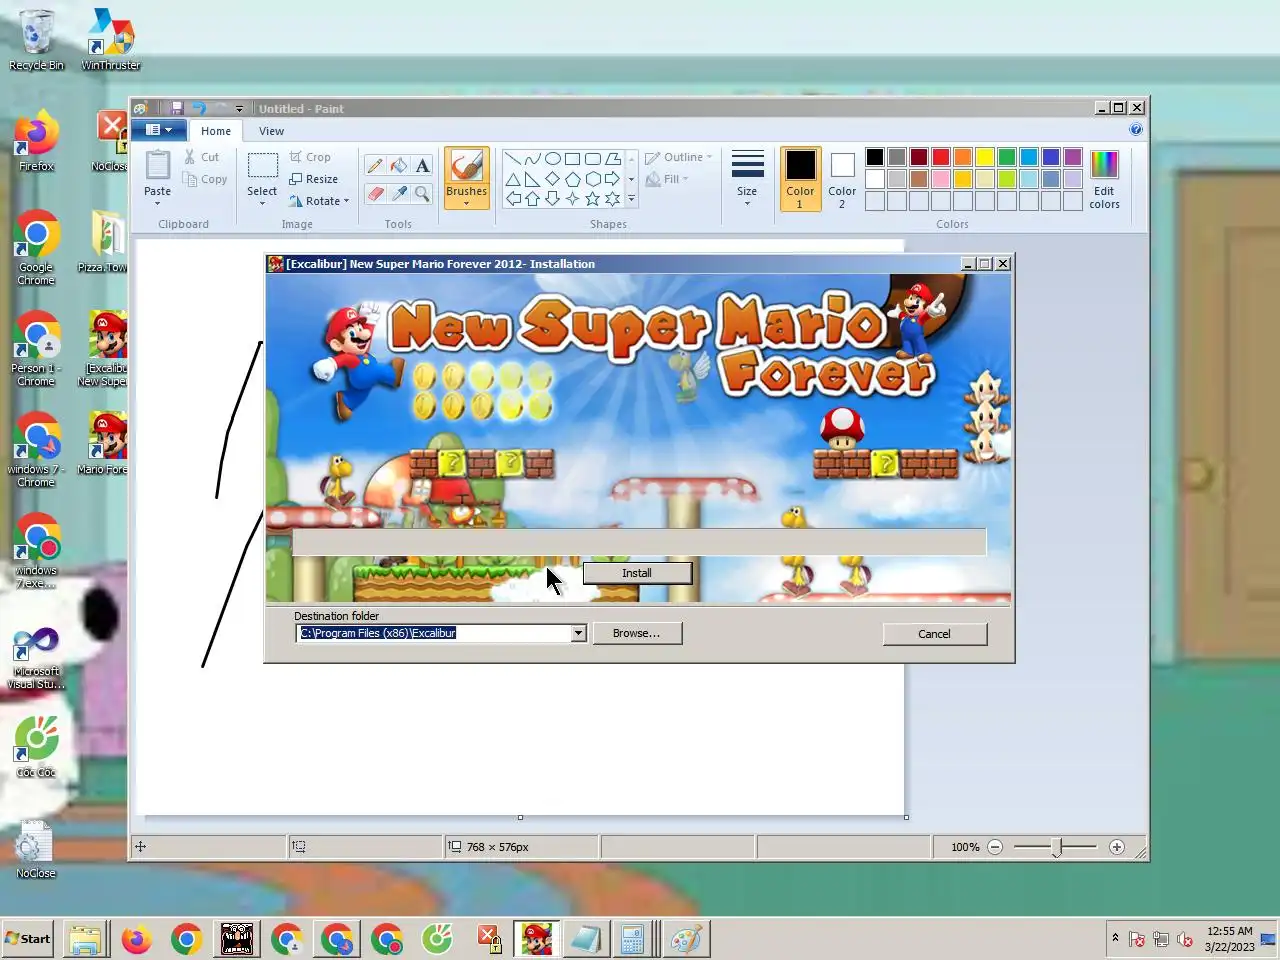This screenshot has height=960, width=1280.
Task: Click the Undo arrow in Paint title bar
Action: pos(198,108)
